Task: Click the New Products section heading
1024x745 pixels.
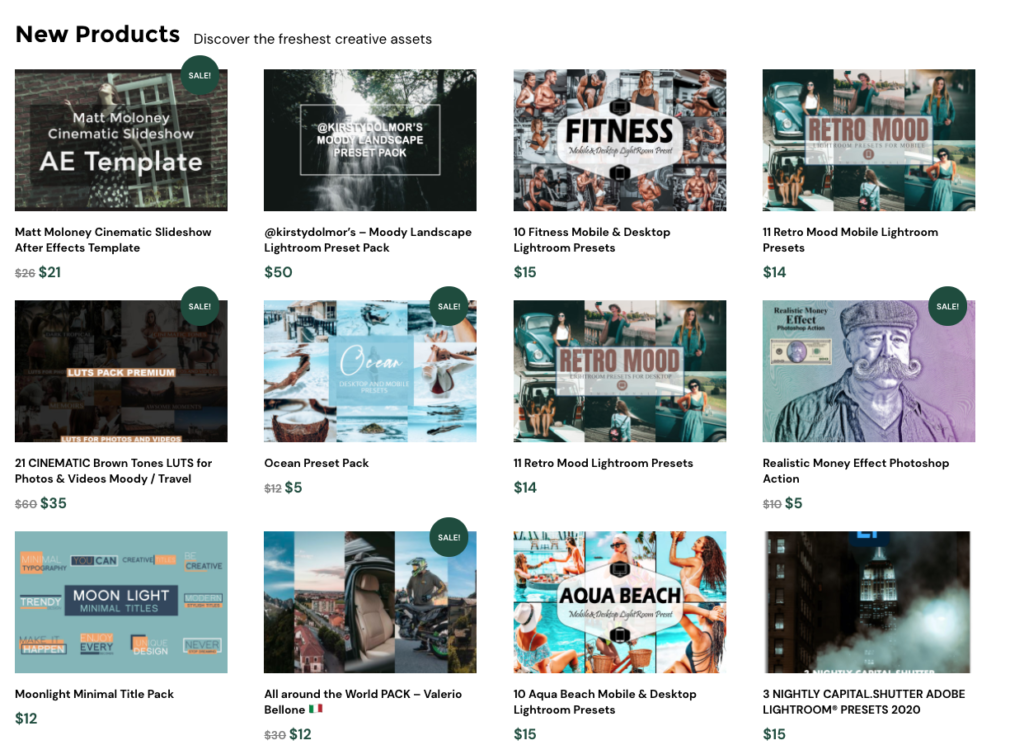Action: 97,34
